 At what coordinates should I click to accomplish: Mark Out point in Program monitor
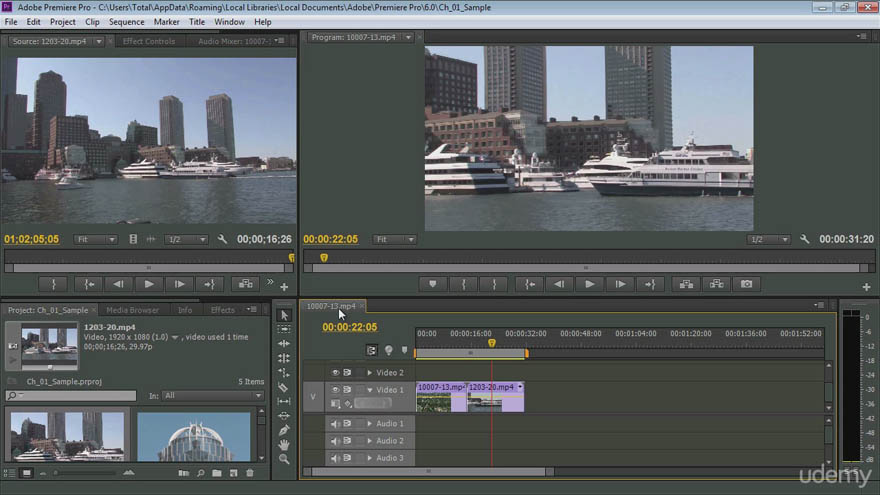point(494,284)
